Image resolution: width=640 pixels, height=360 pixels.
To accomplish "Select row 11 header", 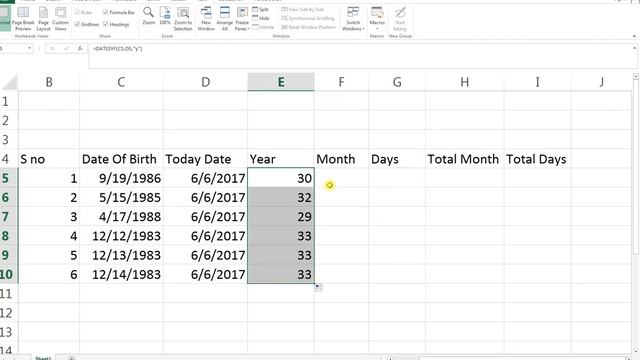I will click(9, 293).
